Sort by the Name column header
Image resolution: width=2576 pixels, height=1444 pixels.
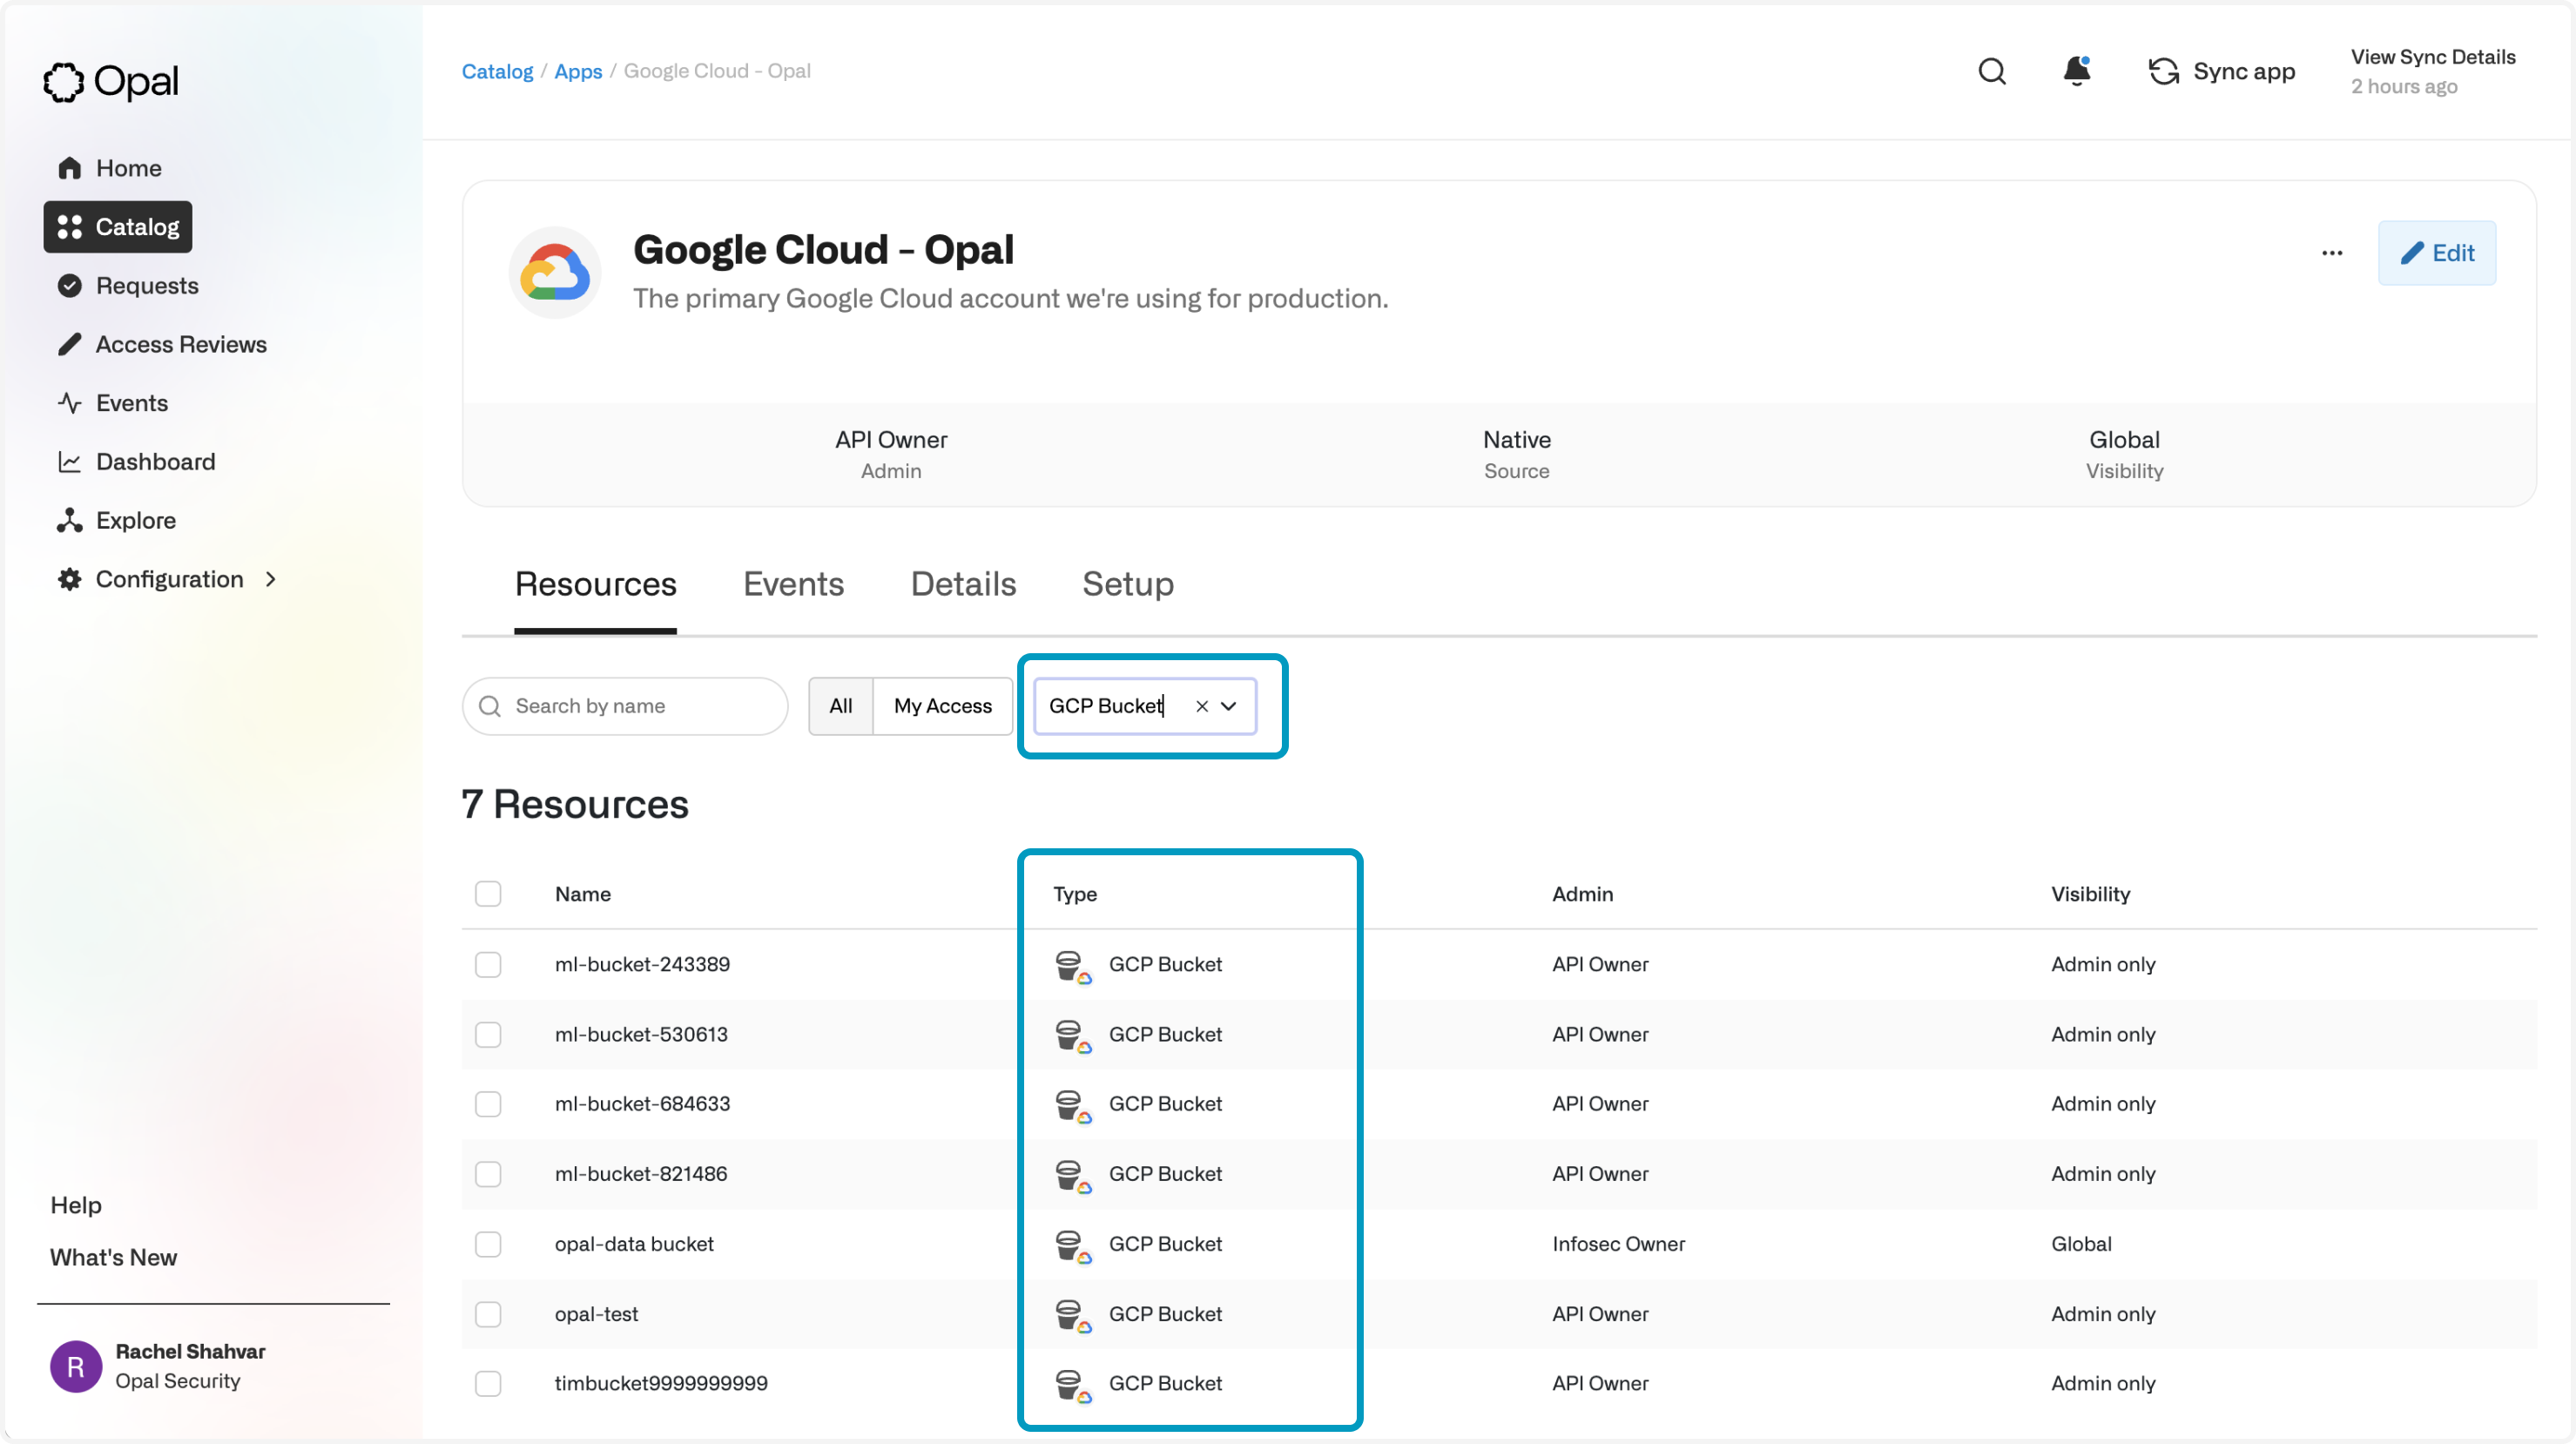pos(583,894)
